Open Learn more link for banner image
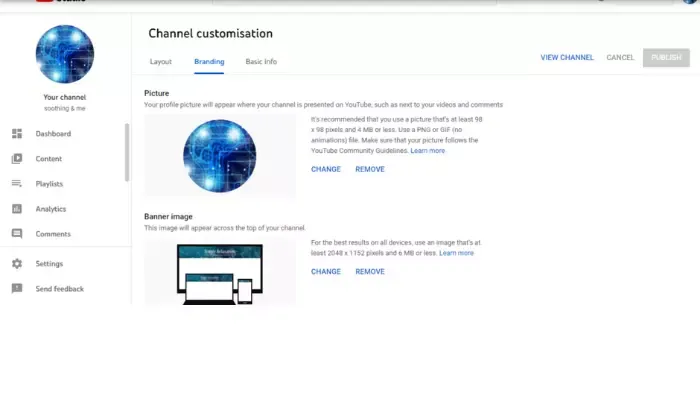The image size is (700, 400). pyautogui.click(x=456, y=253)
